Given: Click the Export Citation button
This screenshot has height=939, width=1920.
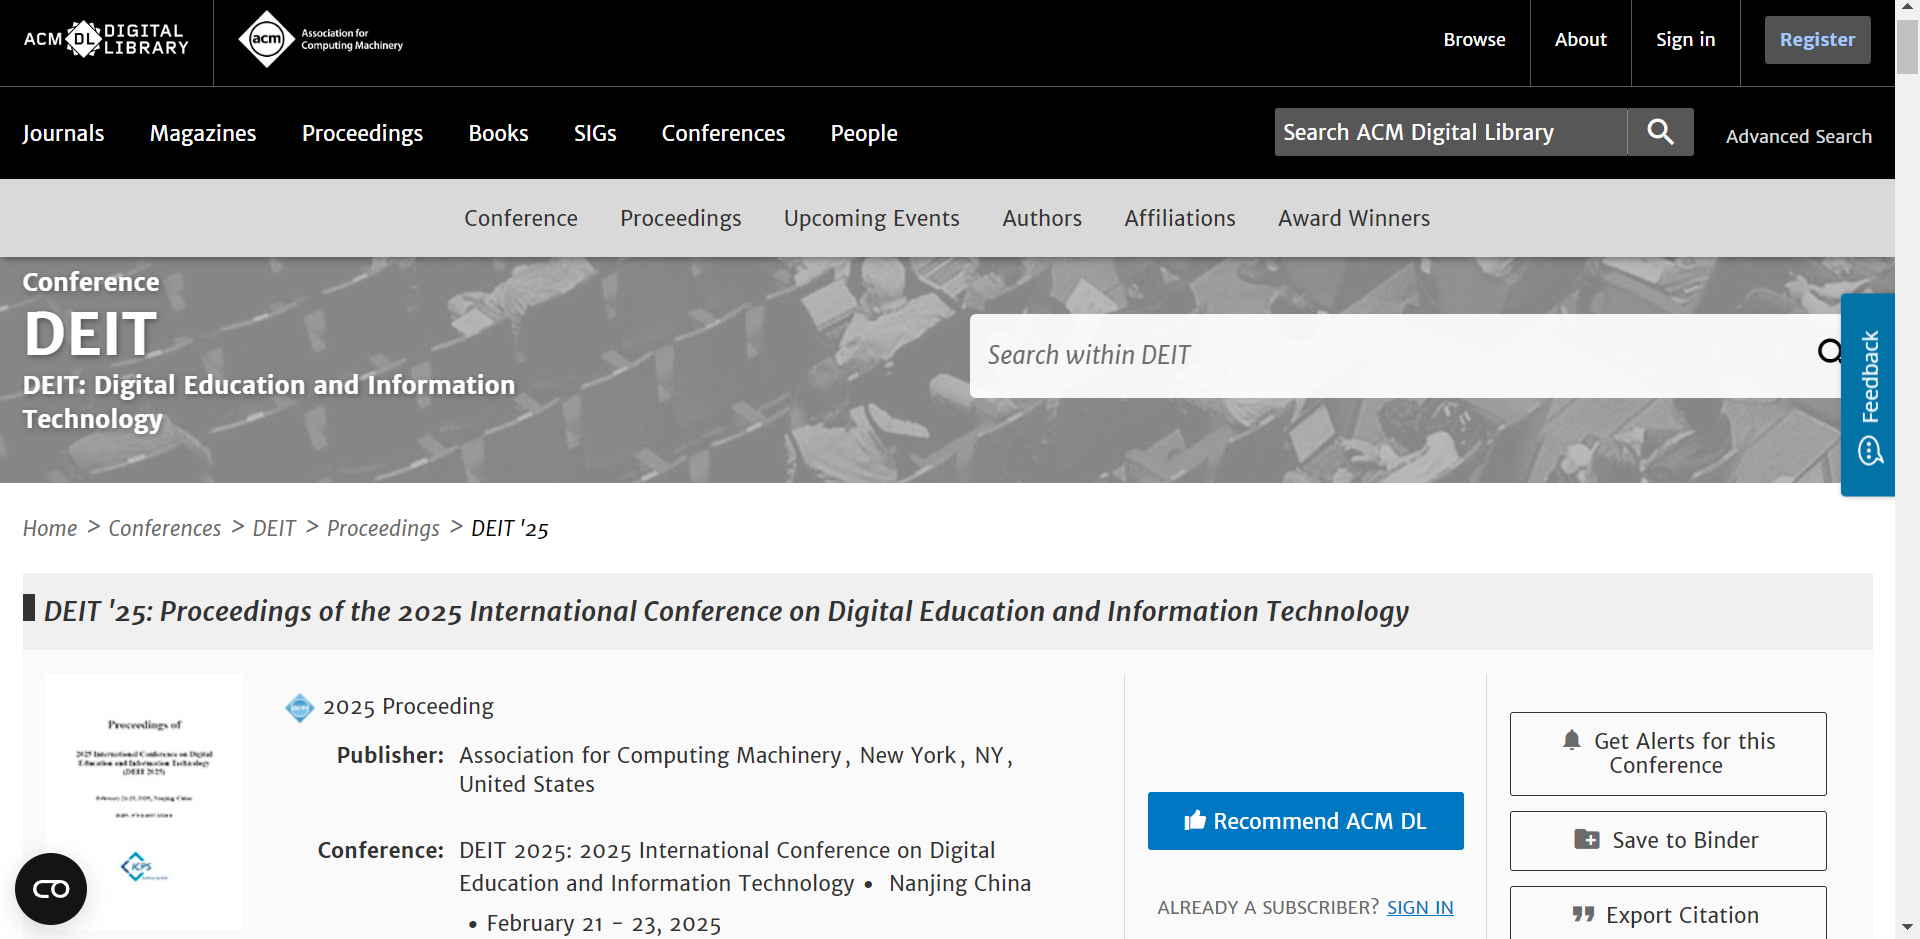Looking at the screenshot, I should point(1668,914).
